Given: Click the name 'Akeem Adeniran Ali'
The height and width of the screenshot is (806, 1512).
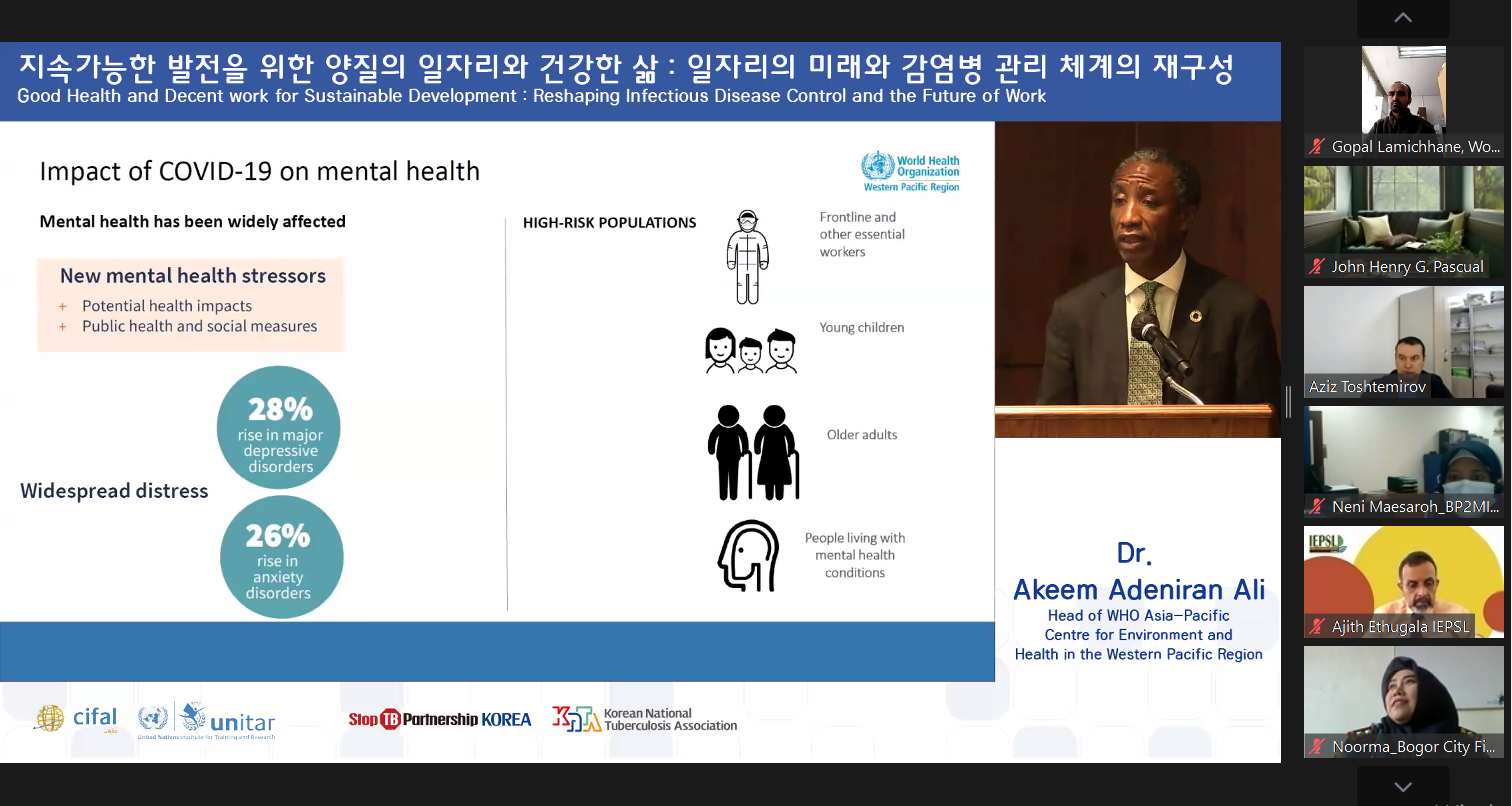Looking at the screenshot, I should point(1139,590).
